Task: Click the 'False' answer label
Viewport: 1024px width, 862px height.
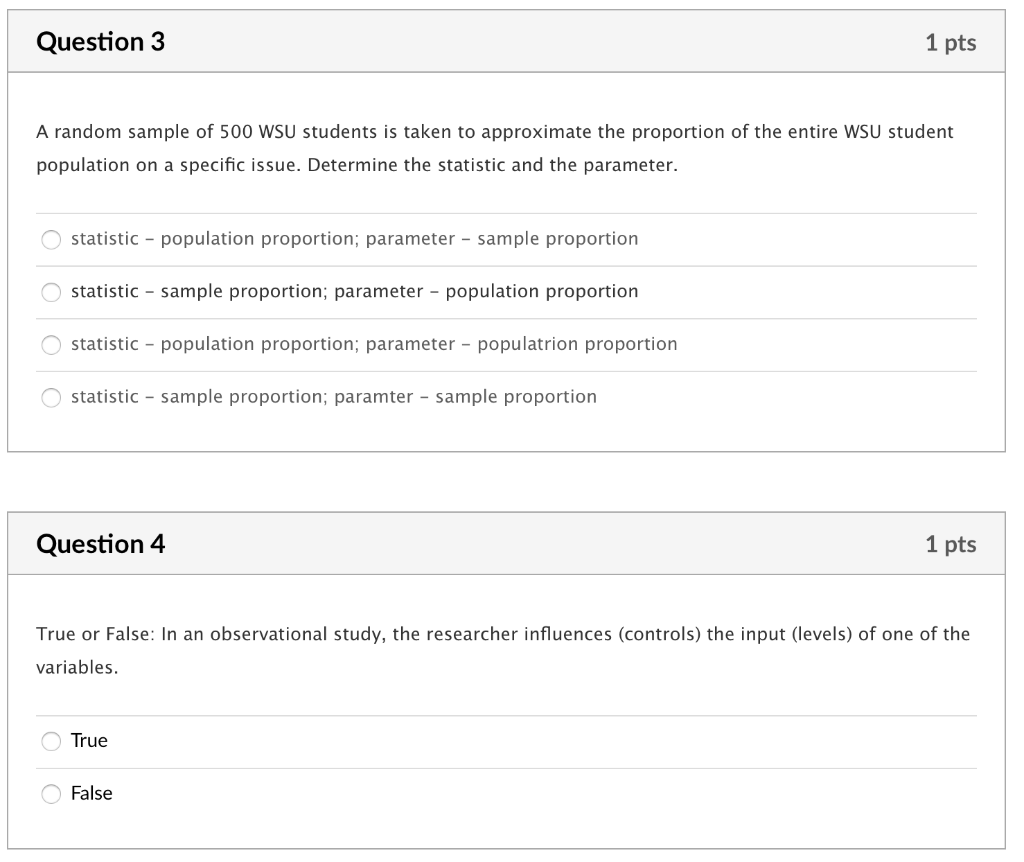Action: coord(91,793)
